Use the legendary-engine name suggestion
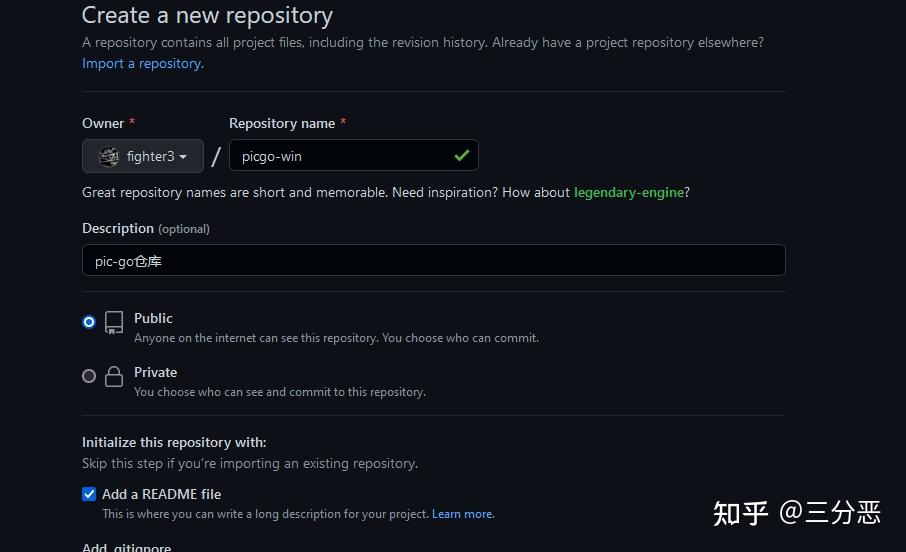This screenshot has width=906, height=552. (x=629, y=192)
